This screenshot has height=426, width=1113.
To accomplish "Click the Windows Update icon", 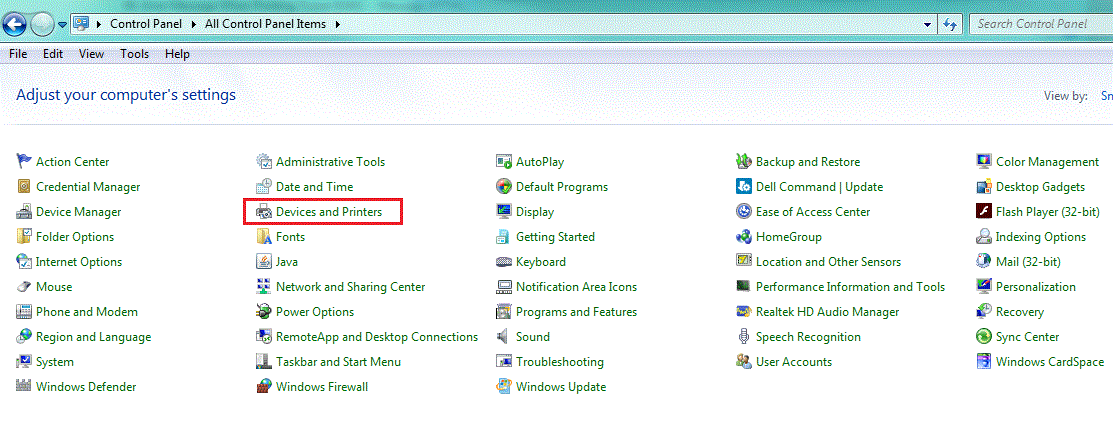I will click(x=504, y=386).
